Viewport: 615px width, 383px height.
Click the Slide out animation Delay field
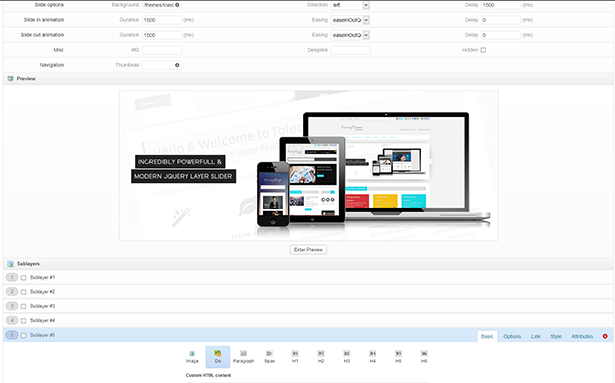click(x=501, y=35)
